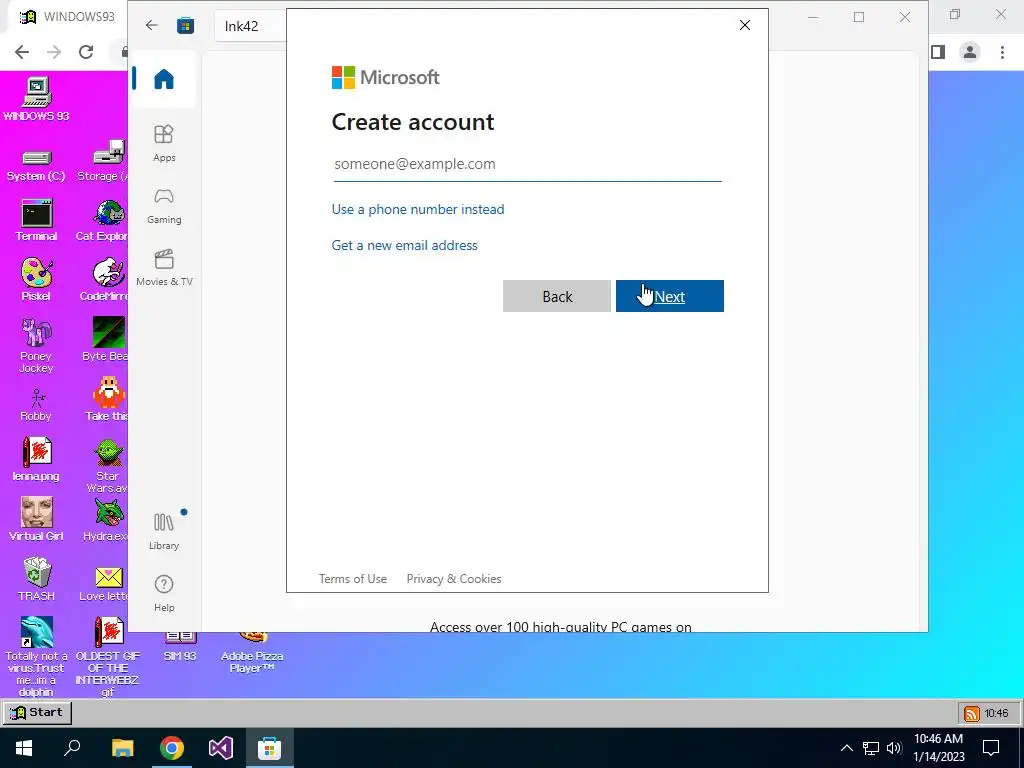Open File Explorer from taskbar
The width and height of the screenshot is (1024, 768).
pyautogui.click(x=122, y=748)
